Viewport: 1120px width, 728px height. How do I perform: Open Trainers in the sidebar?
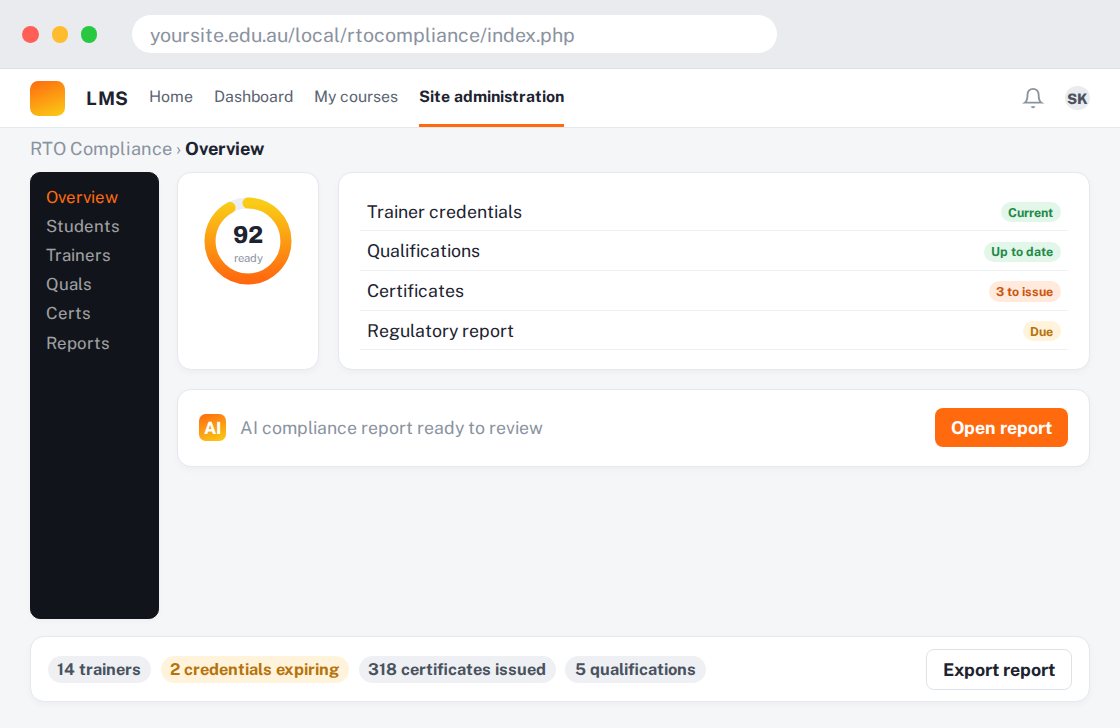pyautogui.click(x=79, y=255)
